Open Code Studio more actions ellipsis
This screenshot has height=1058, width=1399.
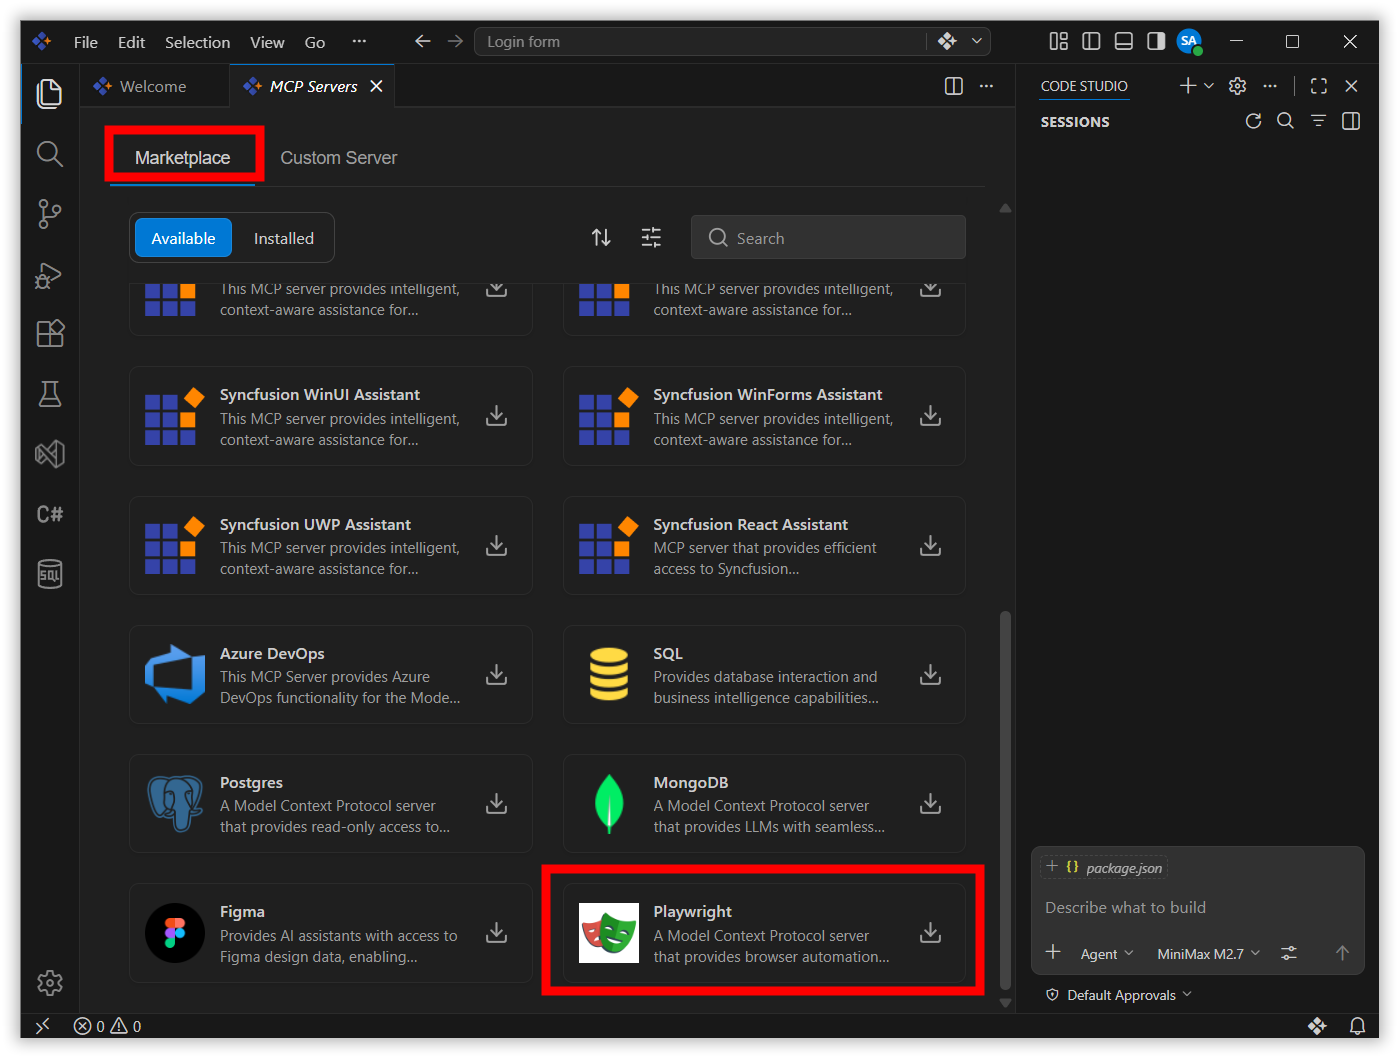tap(1270, 86)
